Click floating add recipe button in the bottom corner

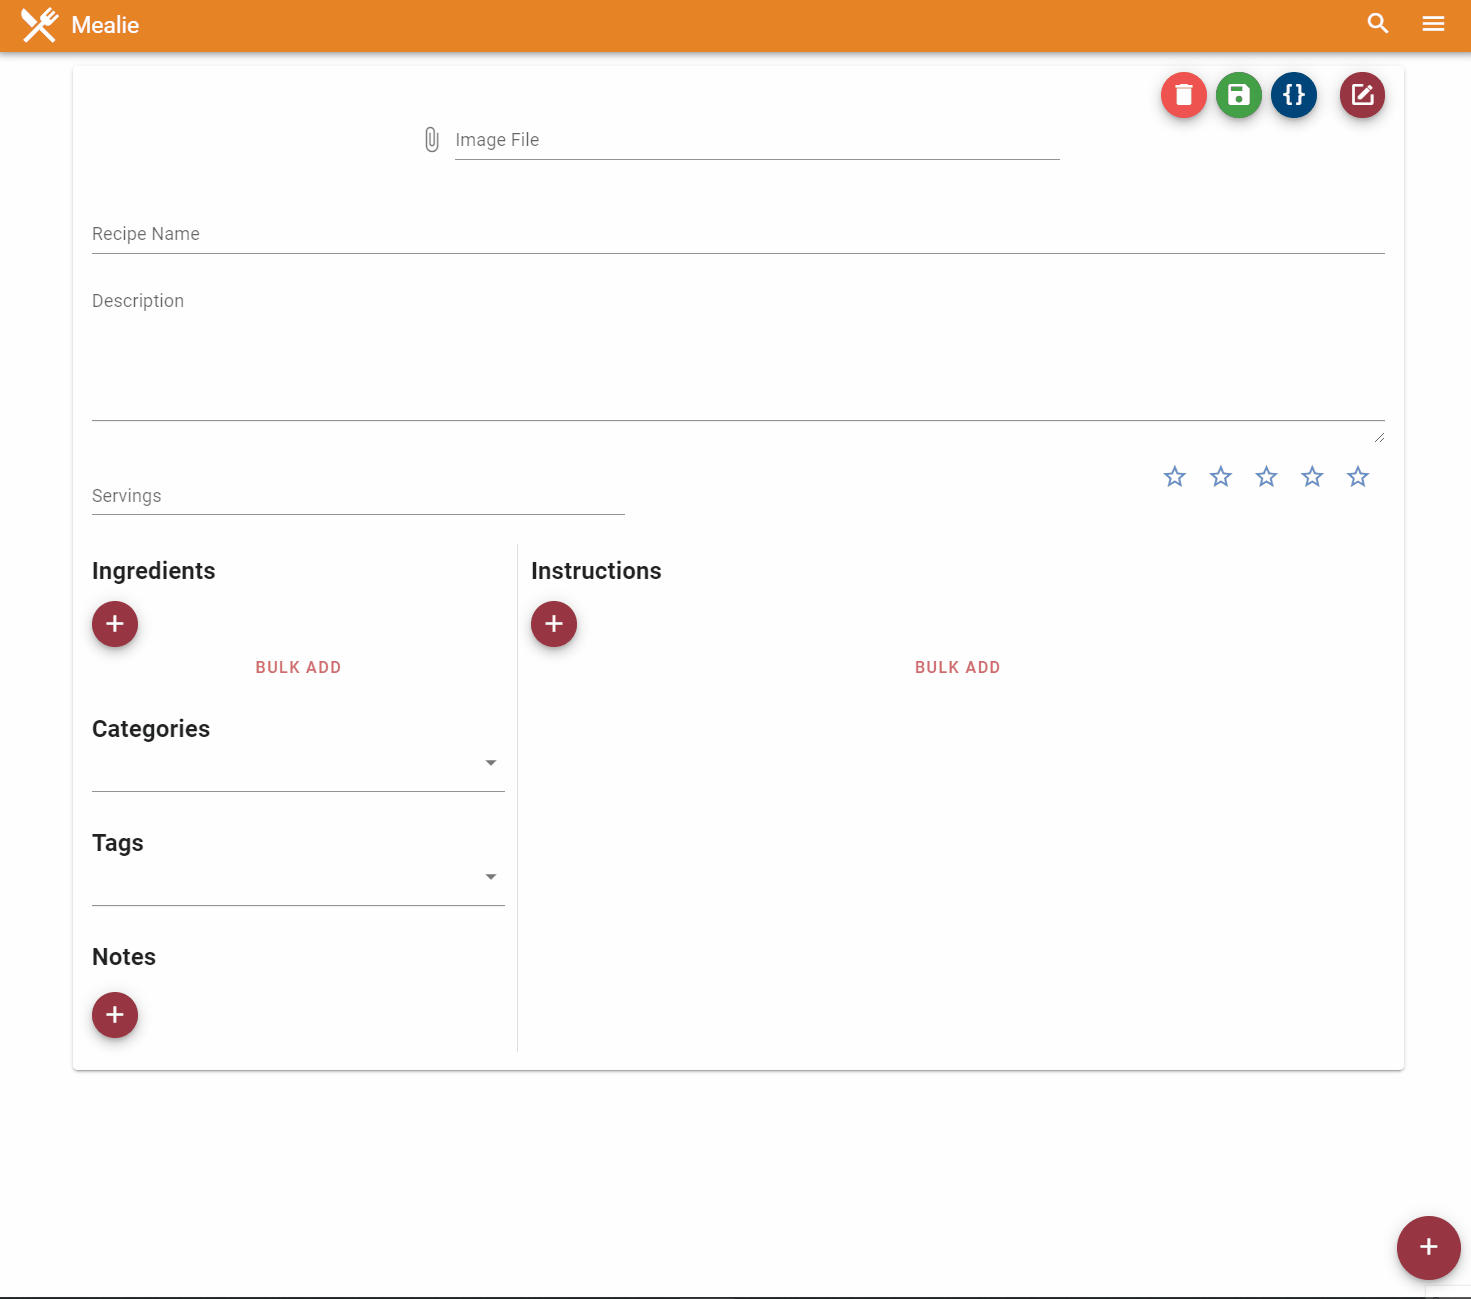(x=1429, y=1248)
